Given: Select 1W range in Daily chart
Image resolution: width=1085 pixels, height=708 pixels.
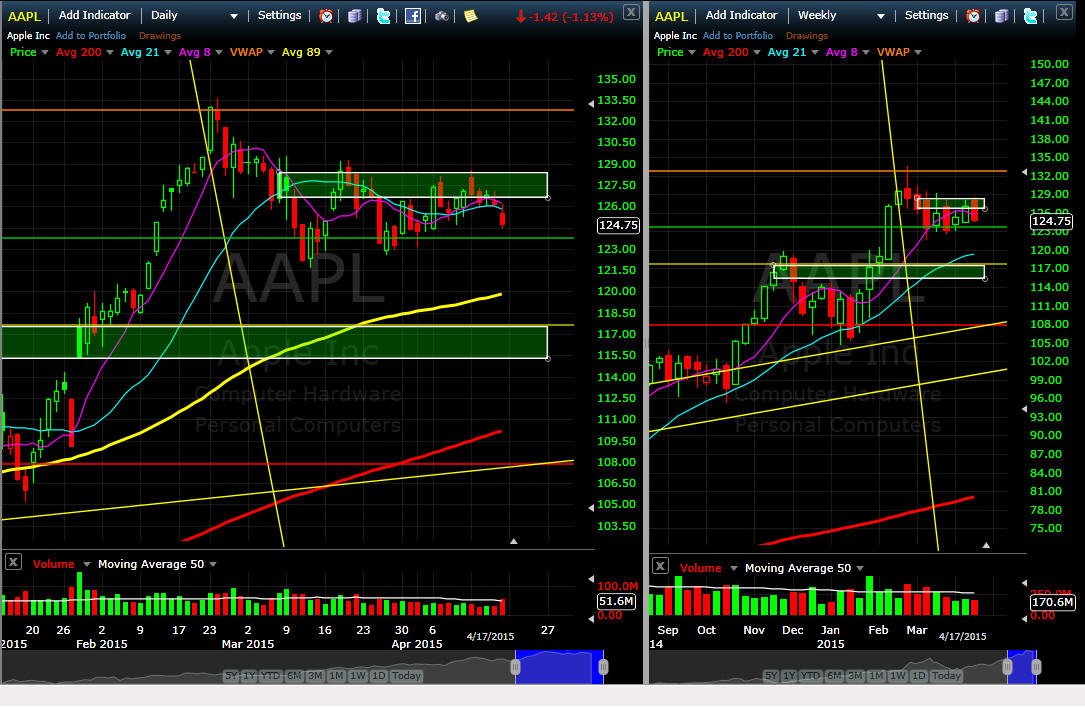Looking at the screenshot, I should pos(357,676).
